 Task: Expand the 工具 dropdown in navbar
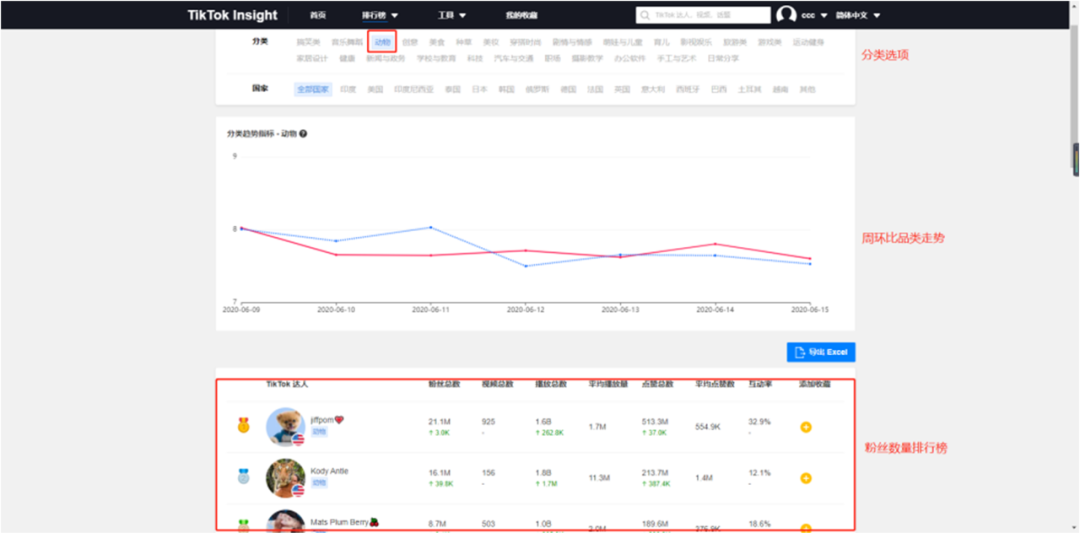click(x=451, y=15)
